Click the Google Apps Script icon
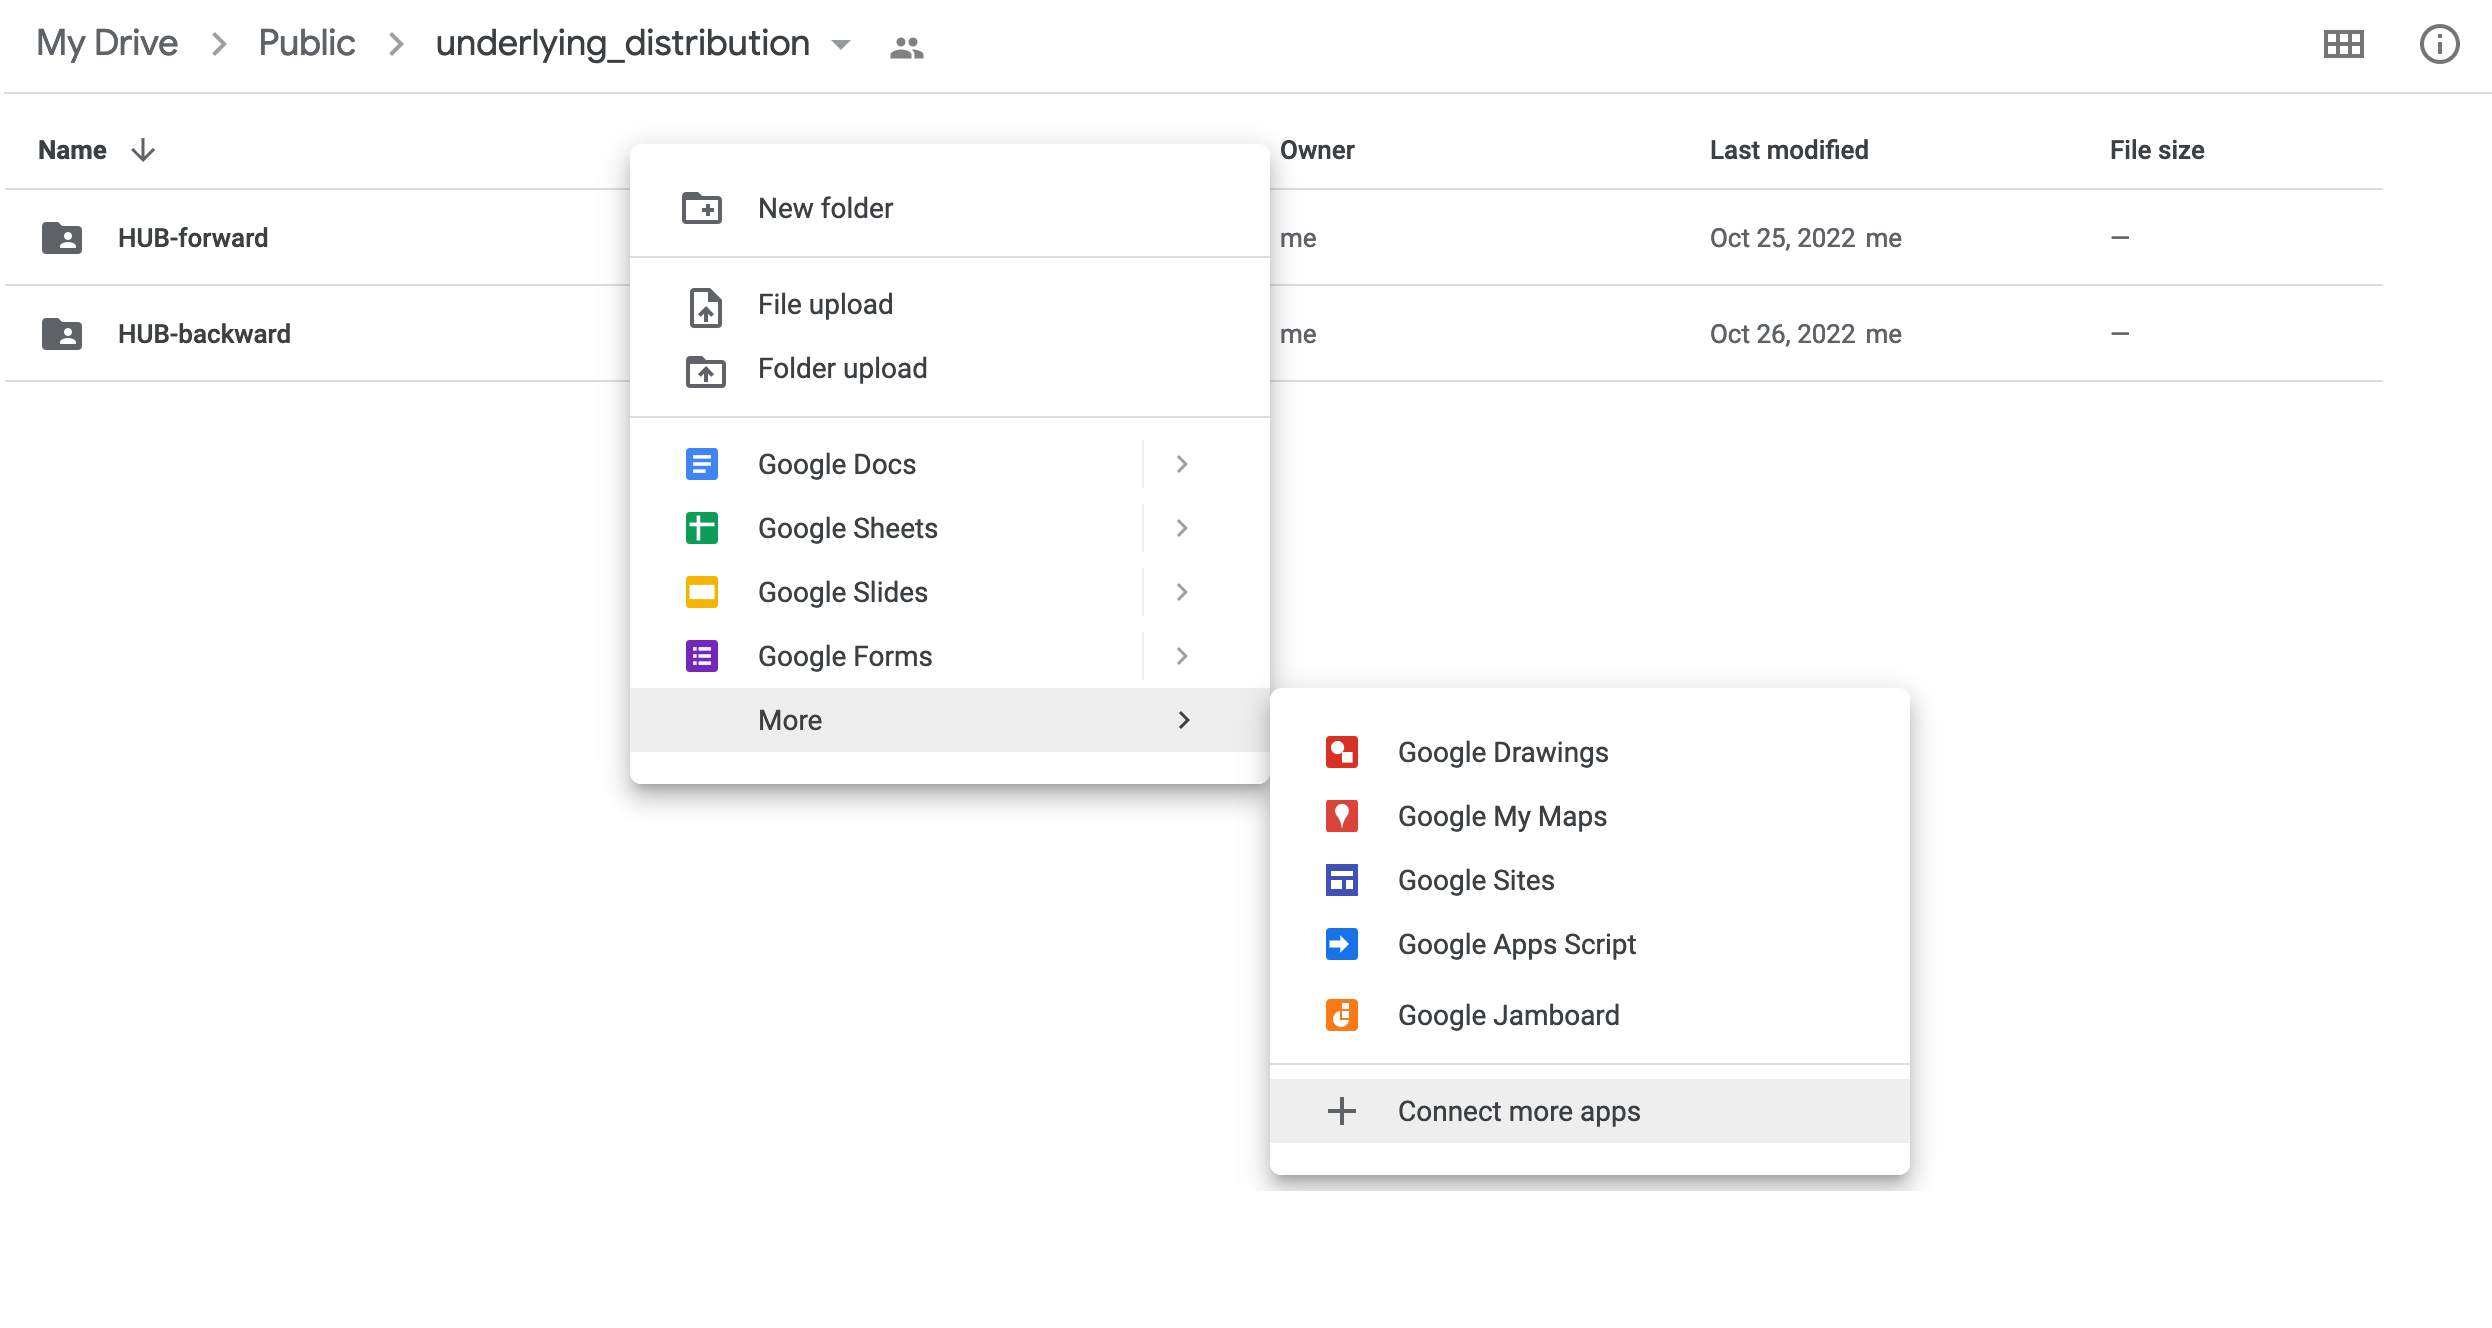 1341,944
